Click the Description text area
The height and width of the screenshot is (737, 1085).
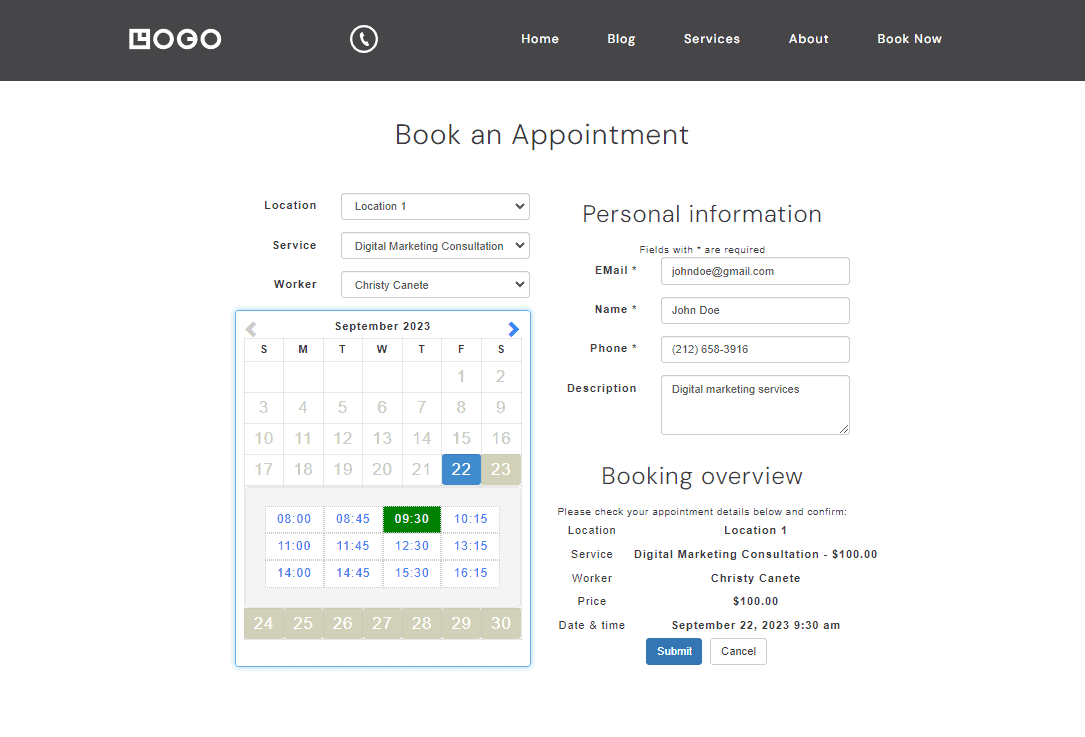pos(755,405)
